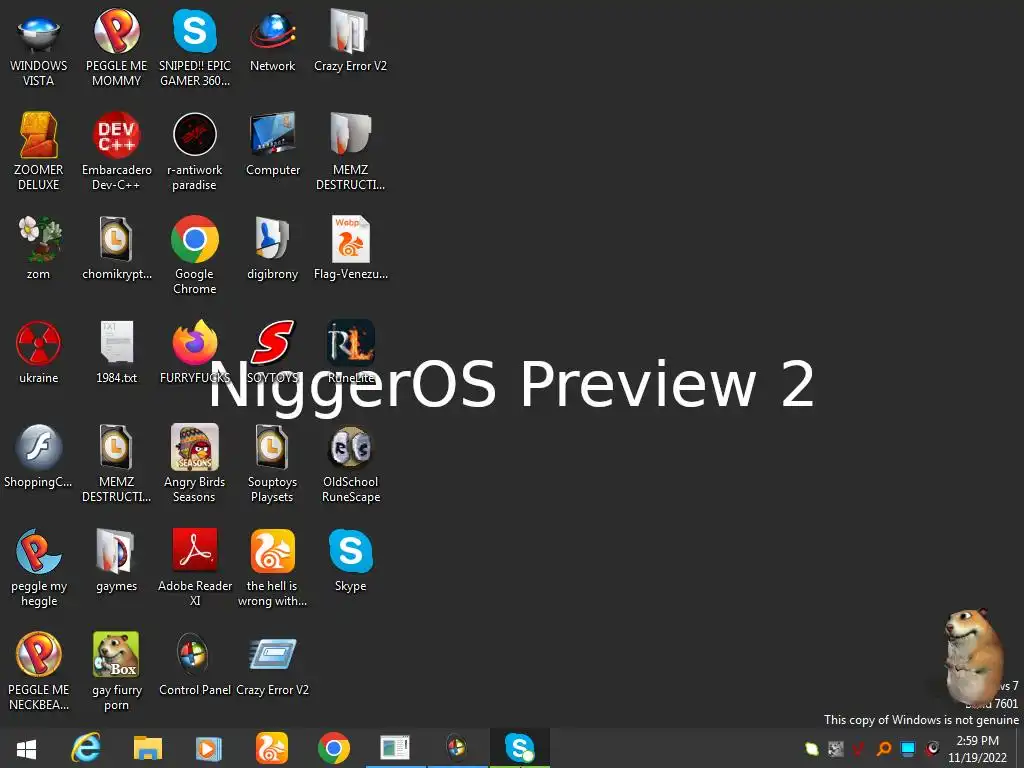Open the MEMZ DESTRUCTI... folder icon
1024x768 pixels.
click(x=351, y=151)
